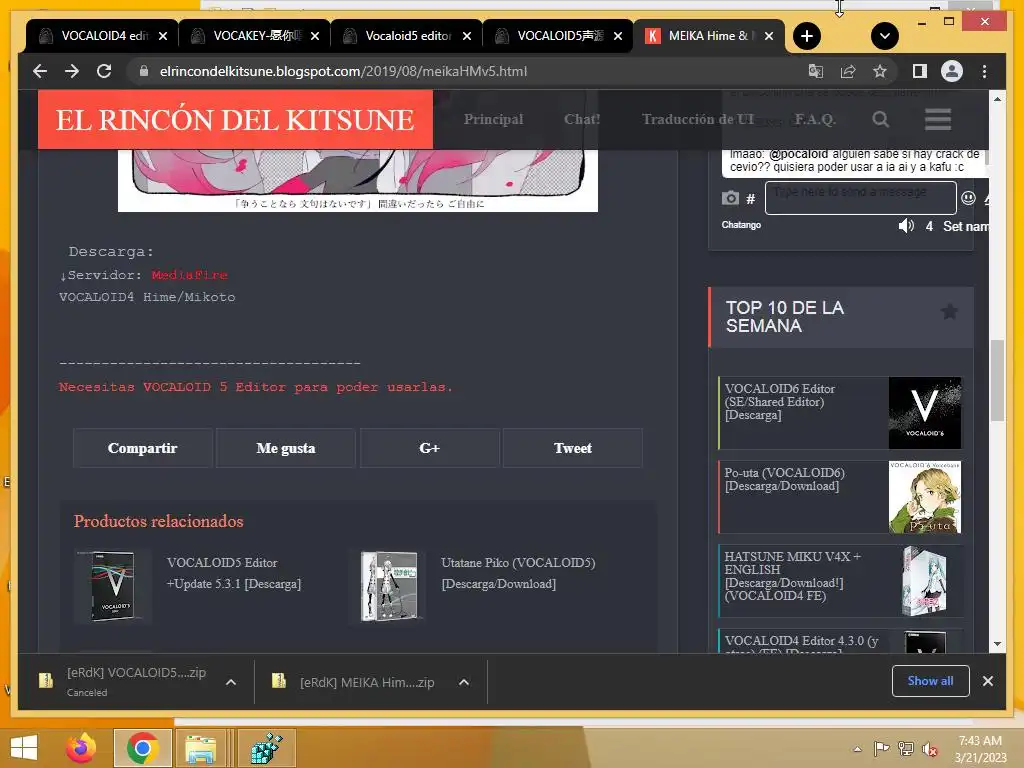This screenshot has height=768, width=1024.
Task: Click the chat message input field
Action: [x=861, y=198]
